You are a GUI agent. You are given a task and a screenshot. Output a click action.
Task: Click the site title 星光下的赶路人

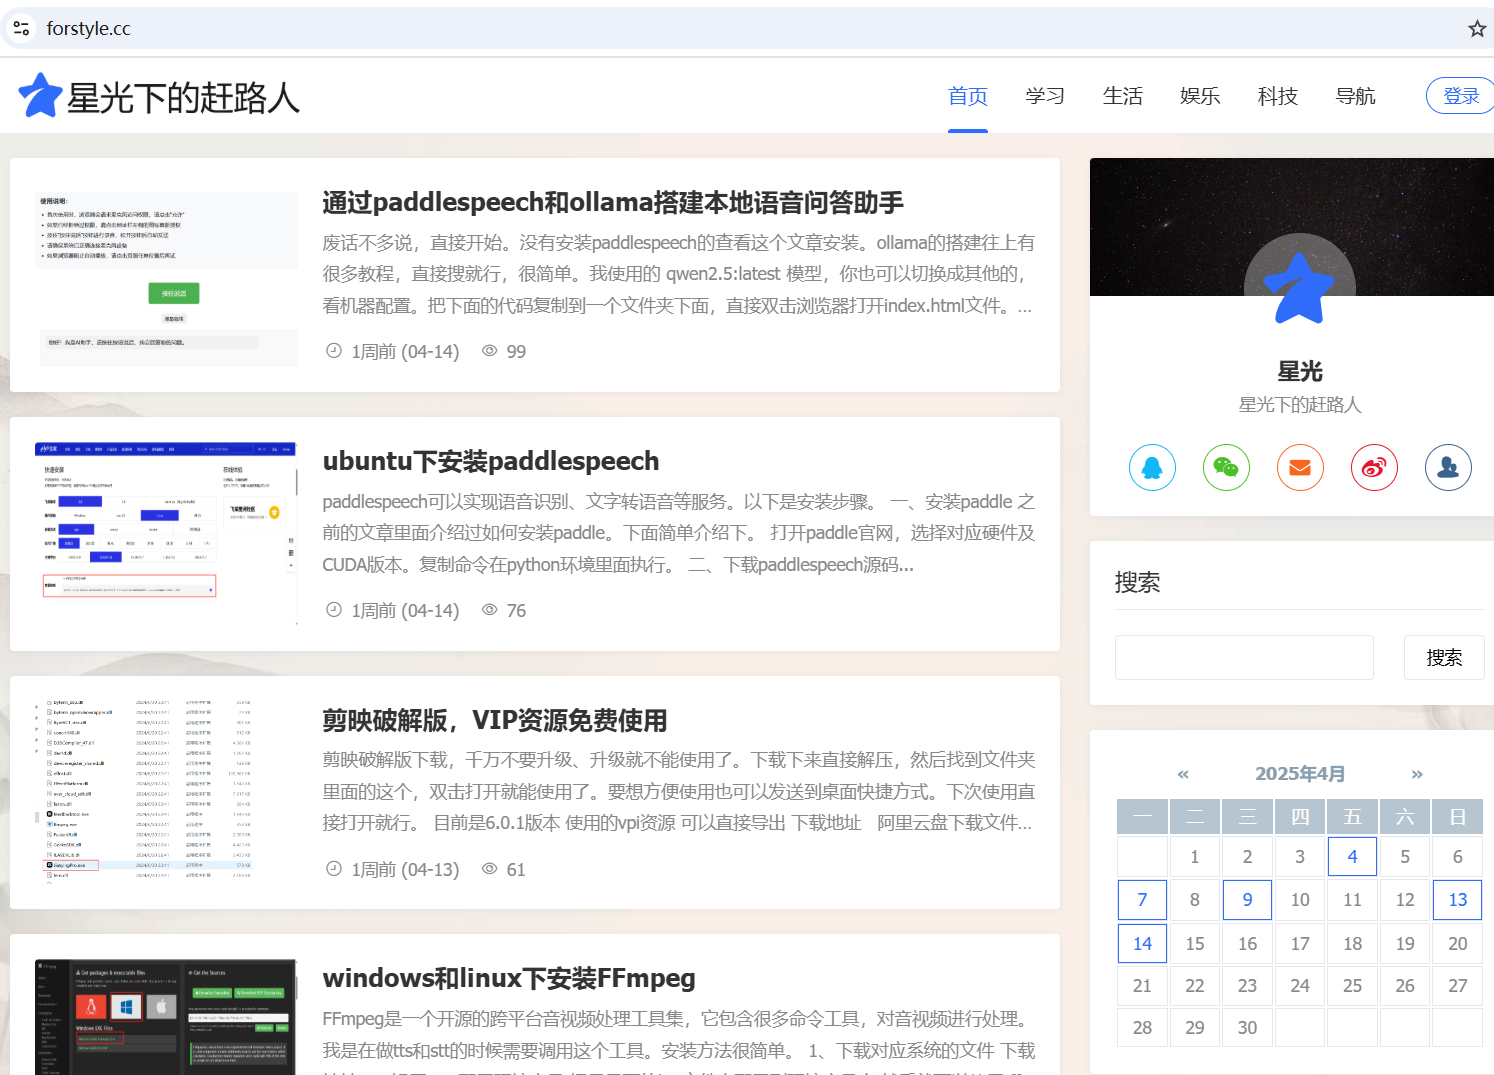(183, 97)
